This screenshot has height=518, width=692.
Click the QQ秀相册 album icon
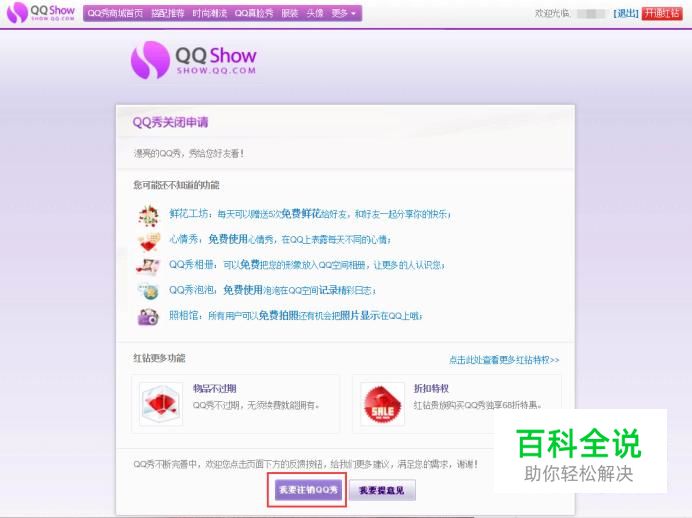(x=148, y=266)
